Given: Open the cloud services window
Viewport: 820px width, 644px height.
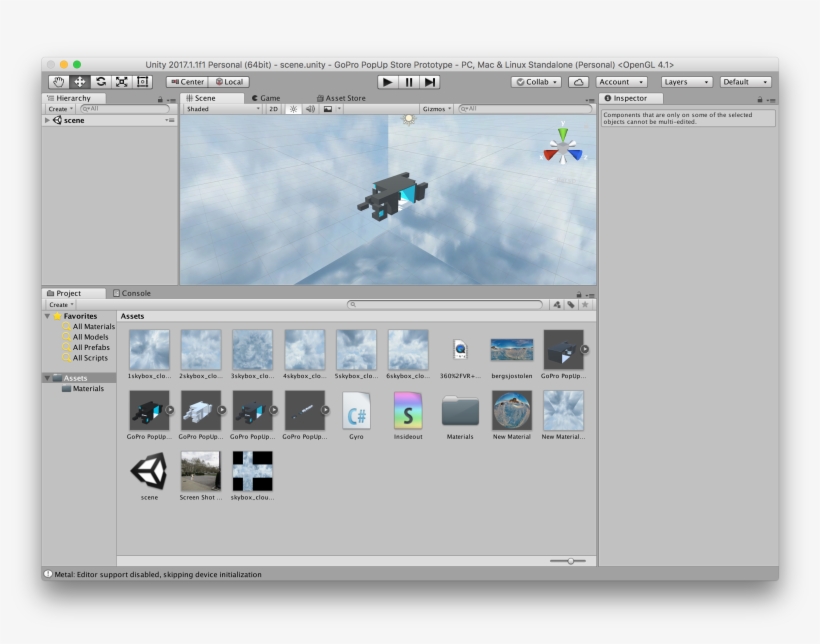Looking at the screenshot, I should click(x=580, y=82).
